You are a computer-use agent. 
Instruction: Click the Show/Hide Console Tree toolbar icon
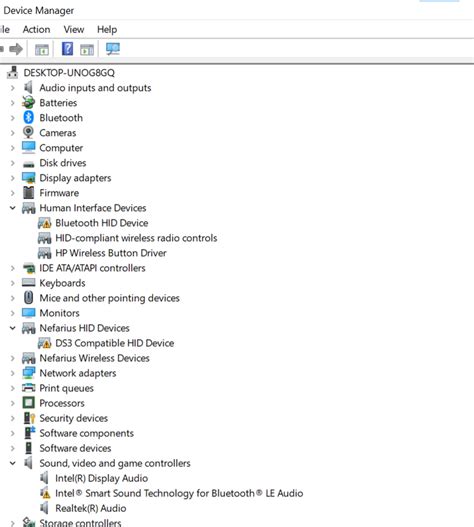click(42, 50)
